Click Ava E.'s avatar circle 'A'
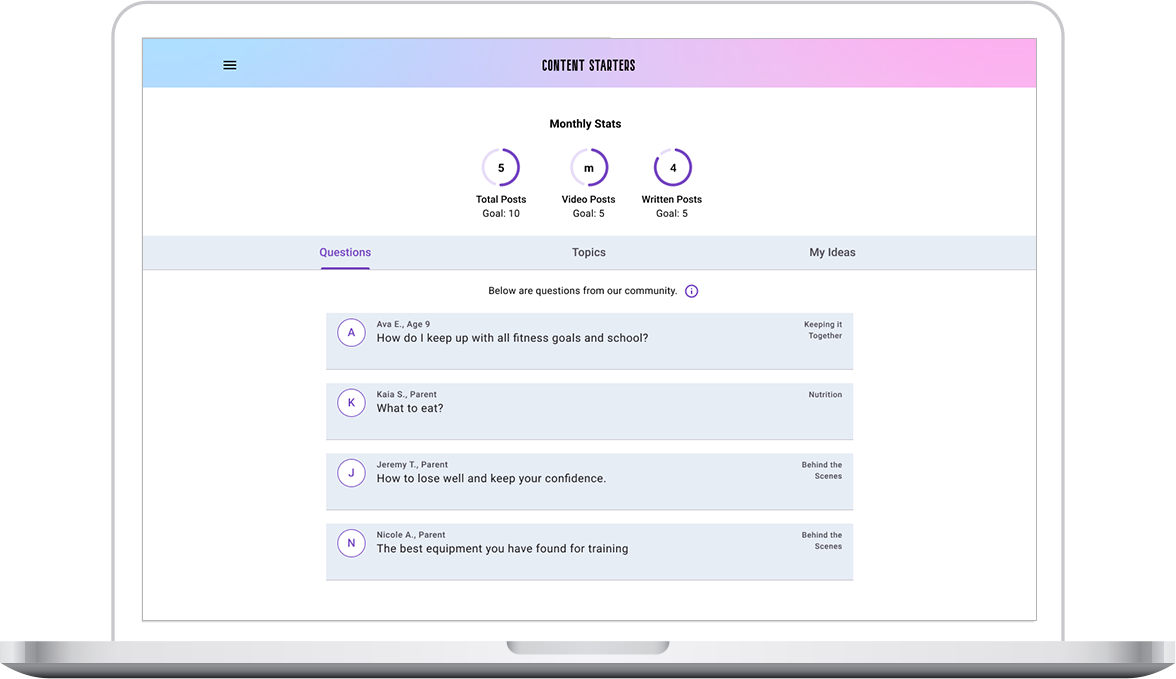This screenshot has height=679, width=1176. (x=351, y=333)
